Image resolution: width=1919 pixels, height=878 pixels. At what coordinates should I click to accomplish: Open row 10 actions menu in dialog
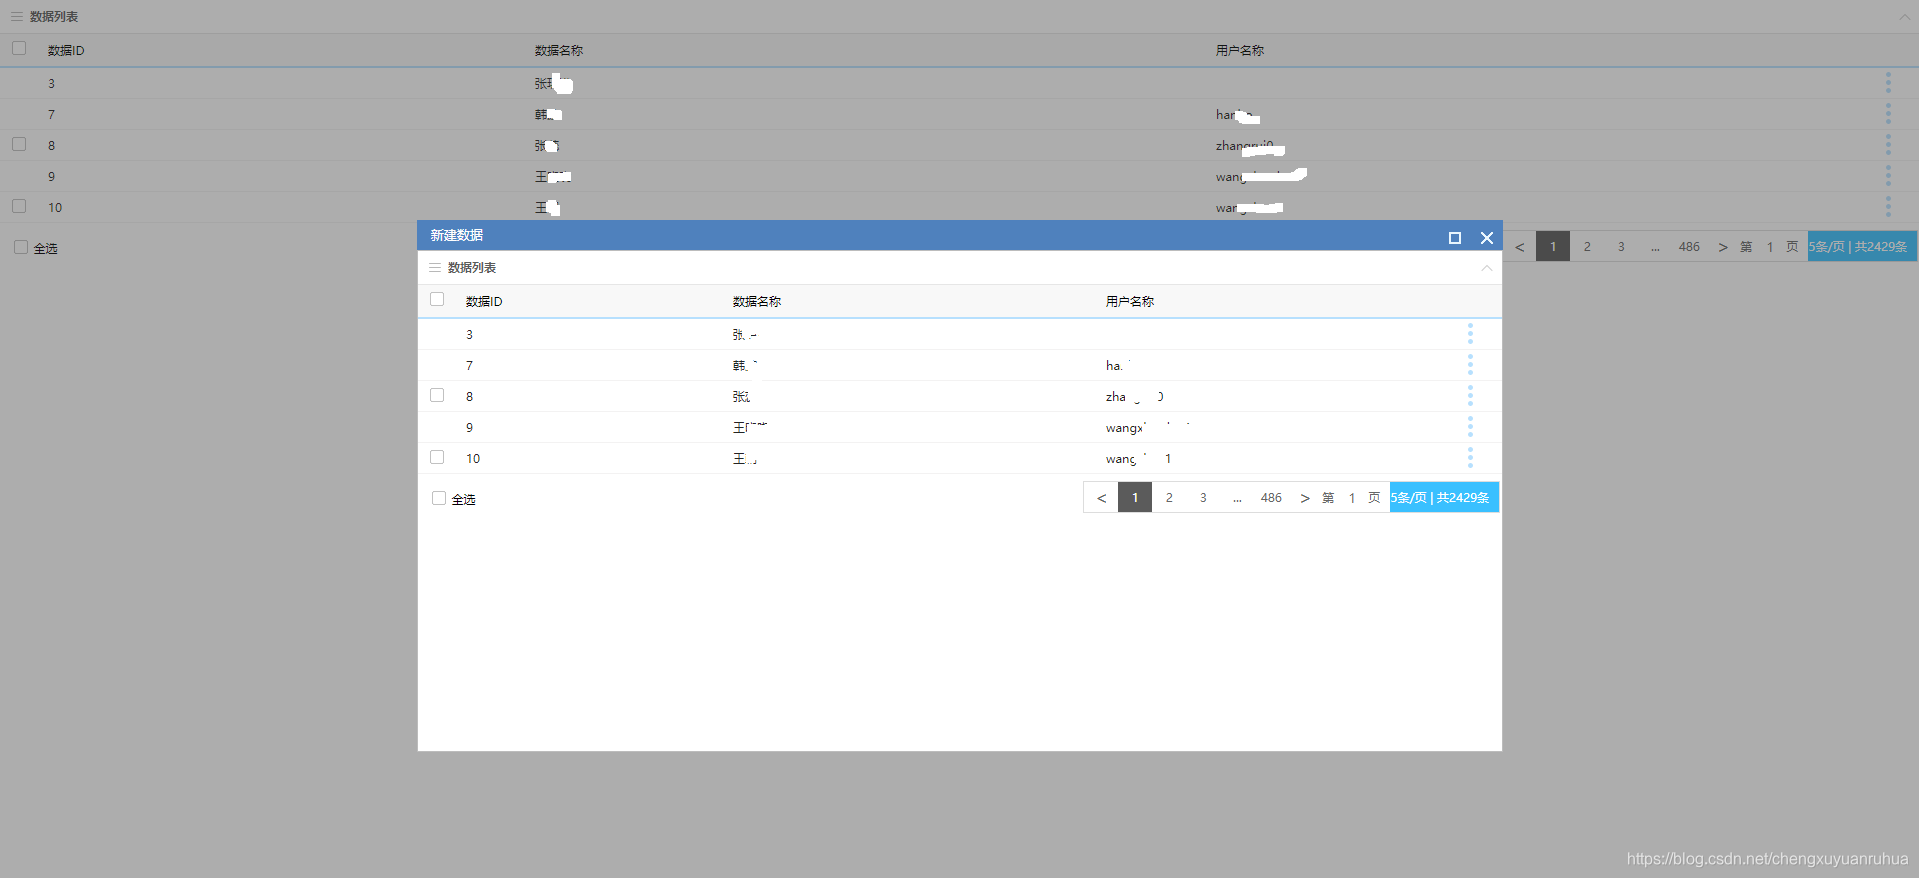click(1470, 458)
